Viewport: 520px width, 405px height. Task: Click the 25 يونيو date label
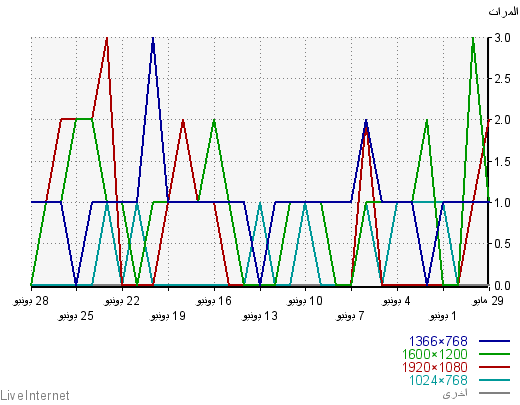point(76,316)
